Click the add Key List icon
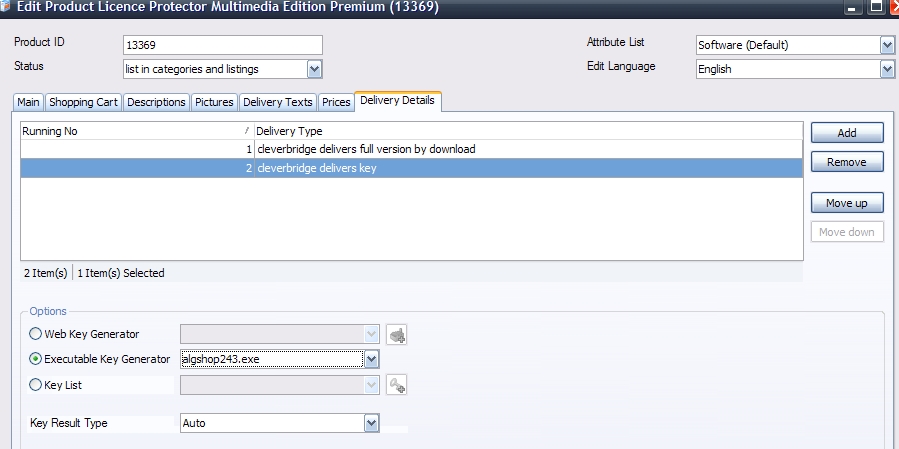This screenshot has width=899, height=449. (397, 385)
